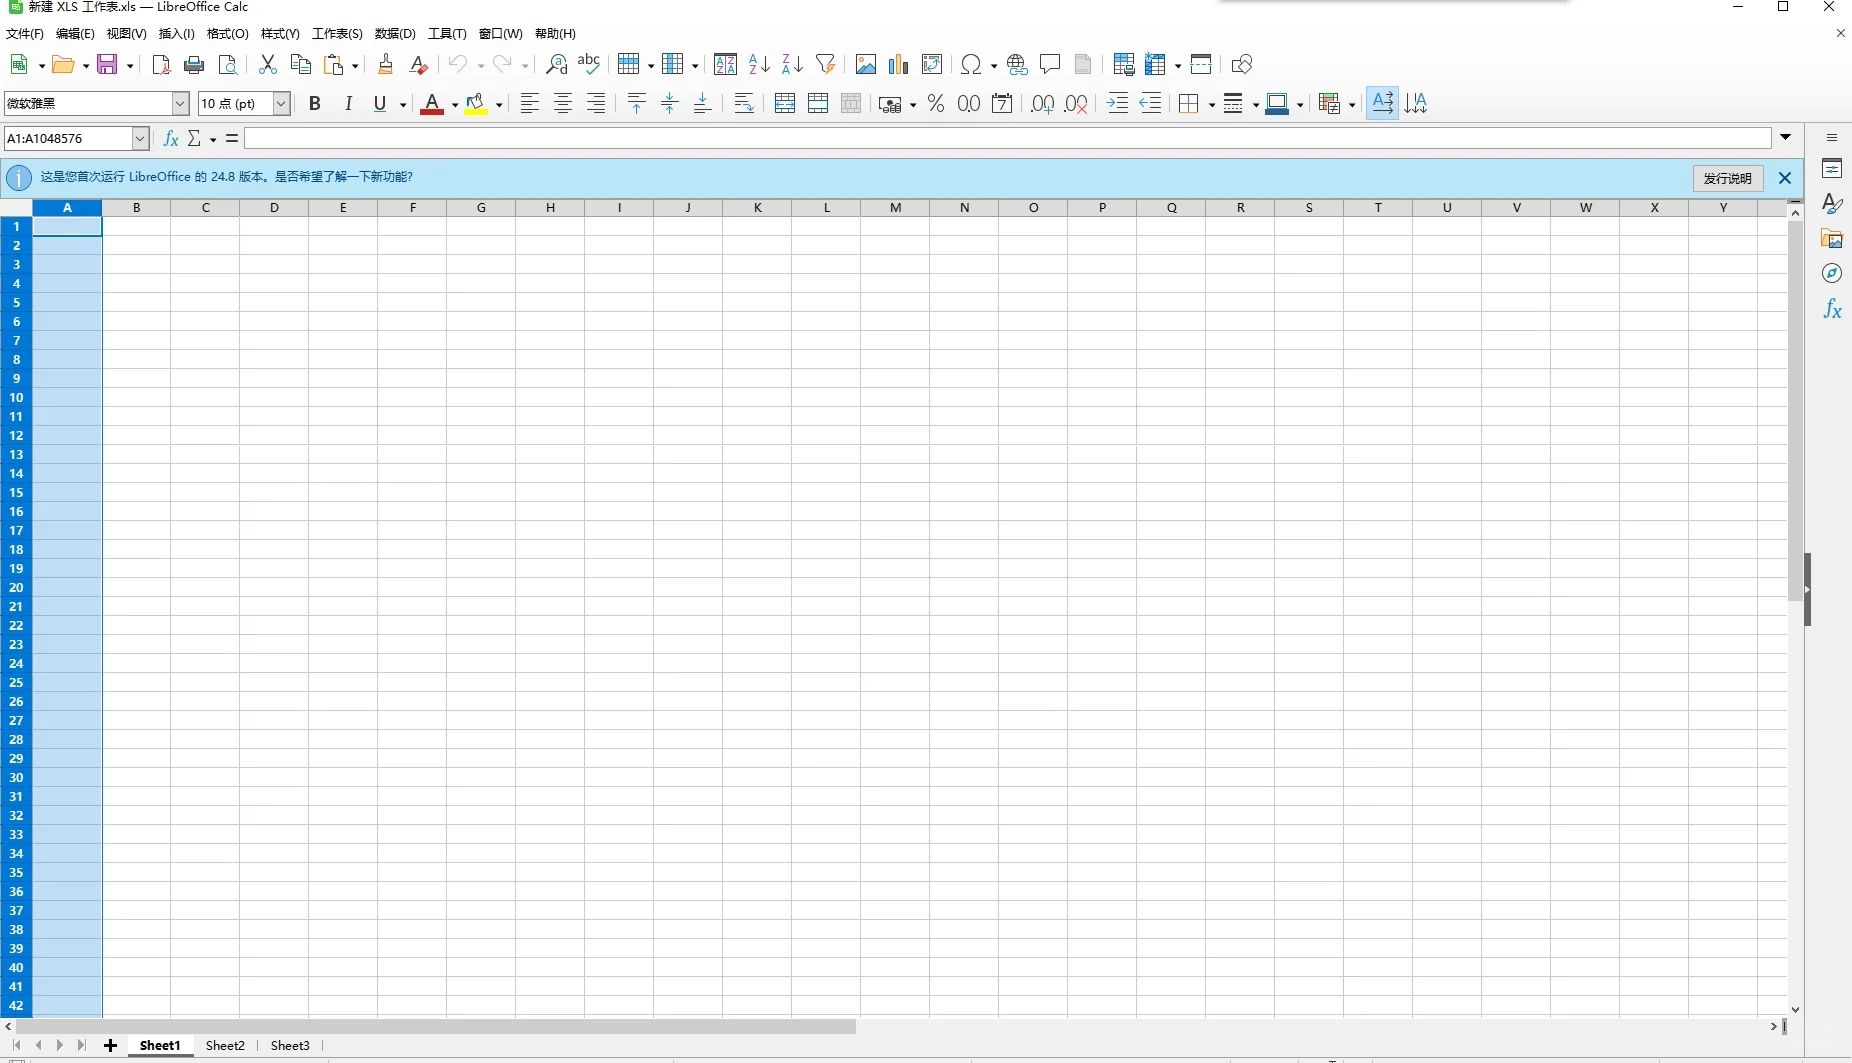Image resolution: width=1852 pixels, height=1063 pixels.
Task: Toggle center alignment
Action: pos(563,104)
